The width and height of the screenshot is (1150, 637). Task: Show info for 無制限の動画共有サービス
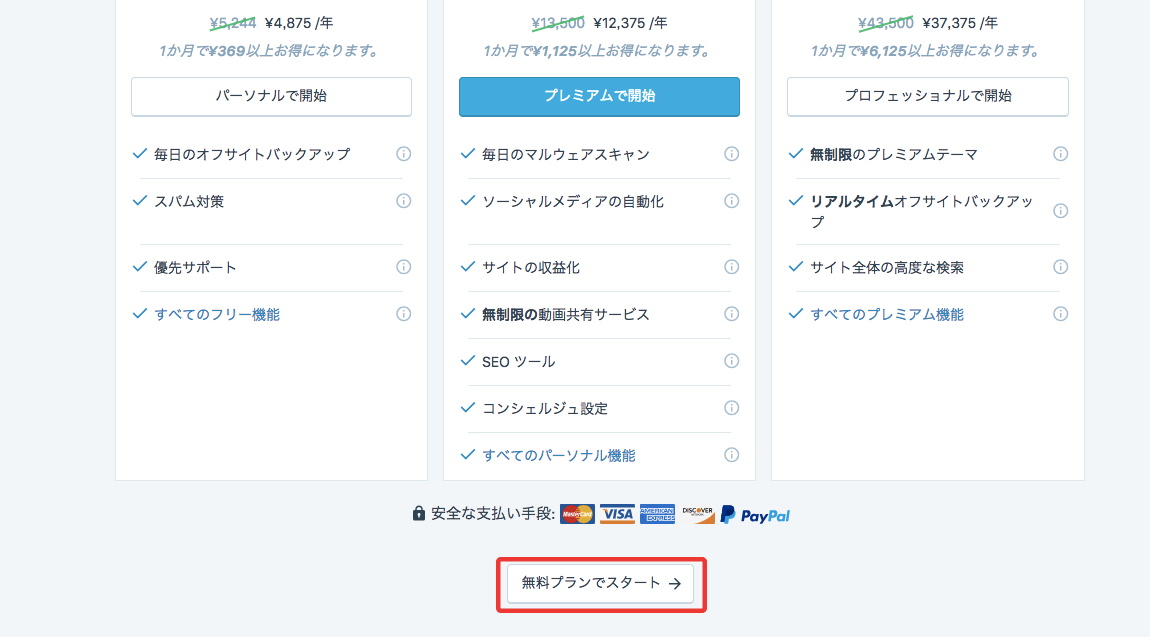[732, 314]
